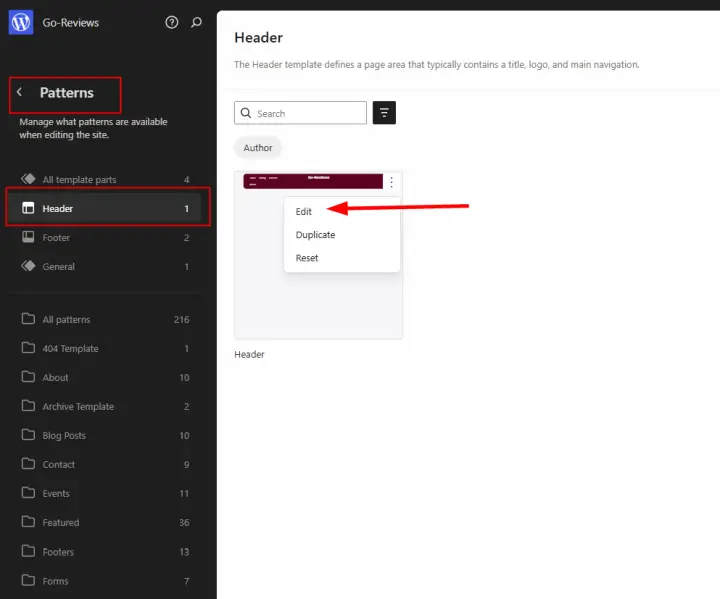Screen dimensions: 720x599
Task: Click the Go-Reviews site title
Action: [x=71, y=22]
